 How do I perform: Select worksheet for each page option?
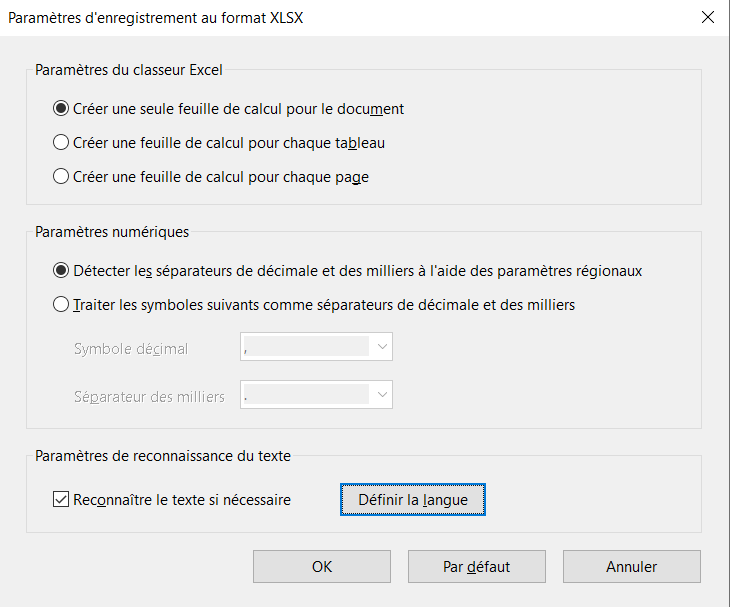[61, 177]
